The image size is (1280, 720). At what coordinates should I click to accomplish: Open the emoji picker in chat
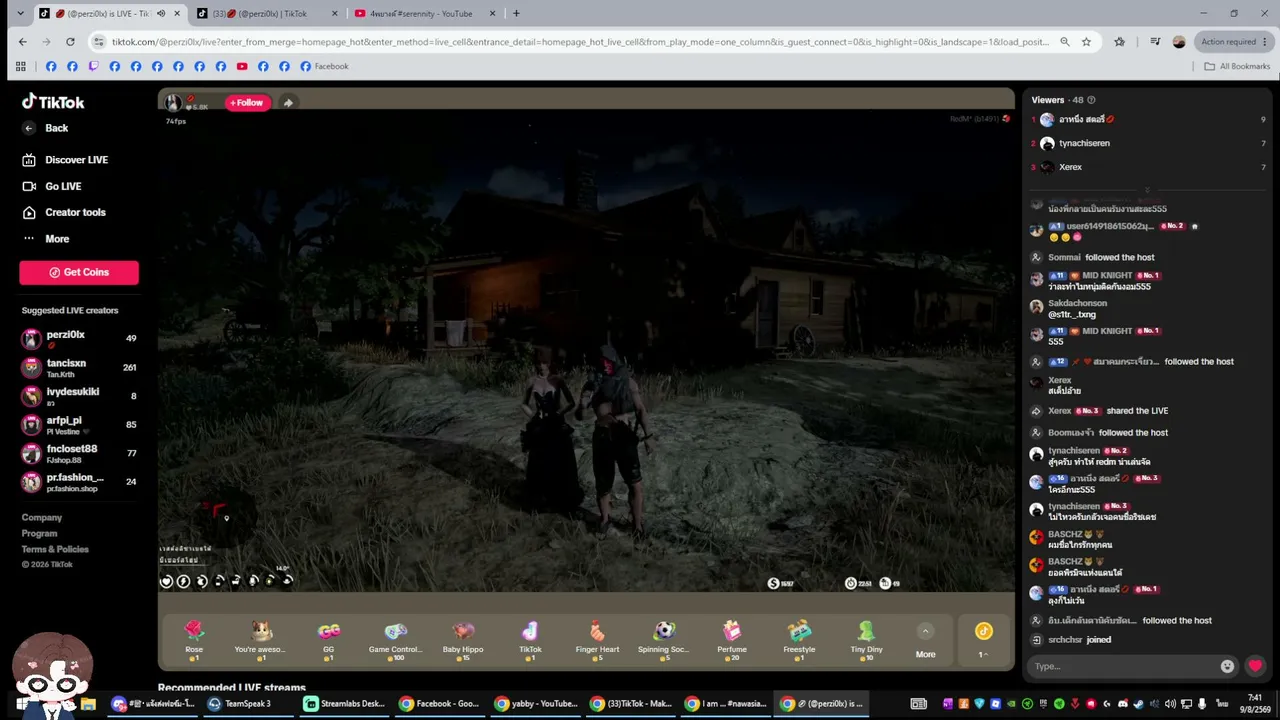tap(1227, 666)
